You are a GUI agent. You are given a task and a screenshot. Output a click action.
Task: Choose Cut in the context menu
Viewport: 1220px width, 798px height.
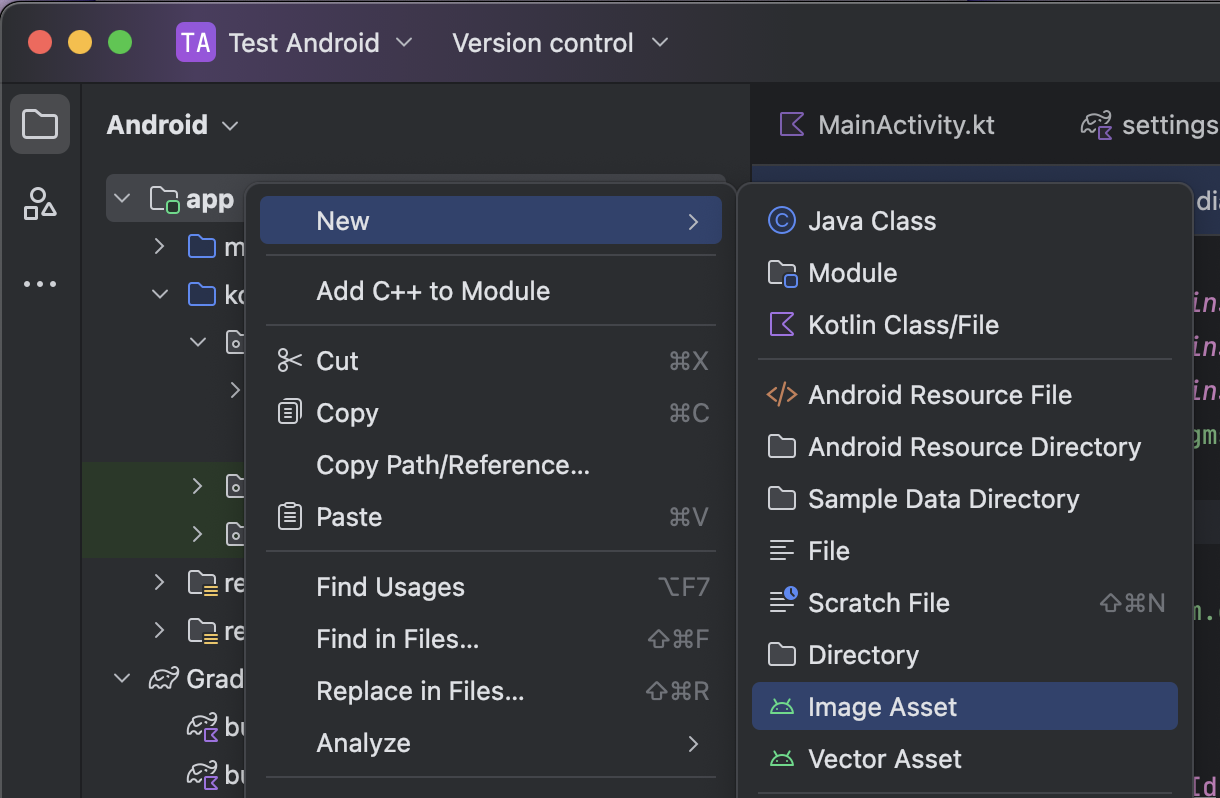coord(491,361)
